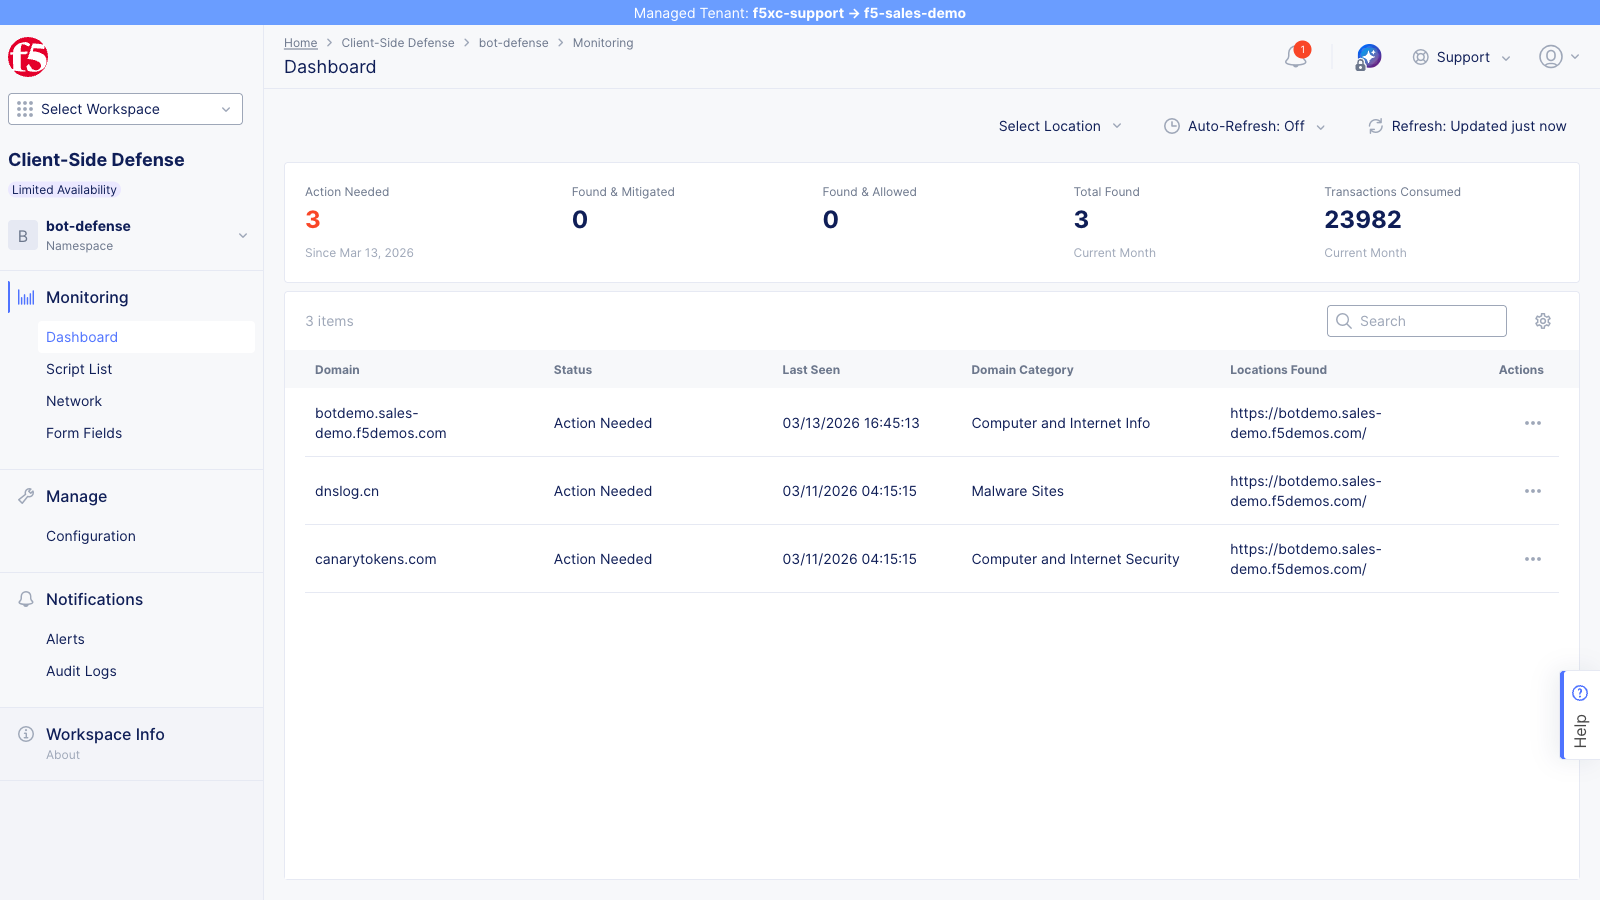Viewport: 1600px width, 900px height.
Task: Open actions menu for botdemo.sales-demo.f5demos.com row
Action: coord(1532,423)
